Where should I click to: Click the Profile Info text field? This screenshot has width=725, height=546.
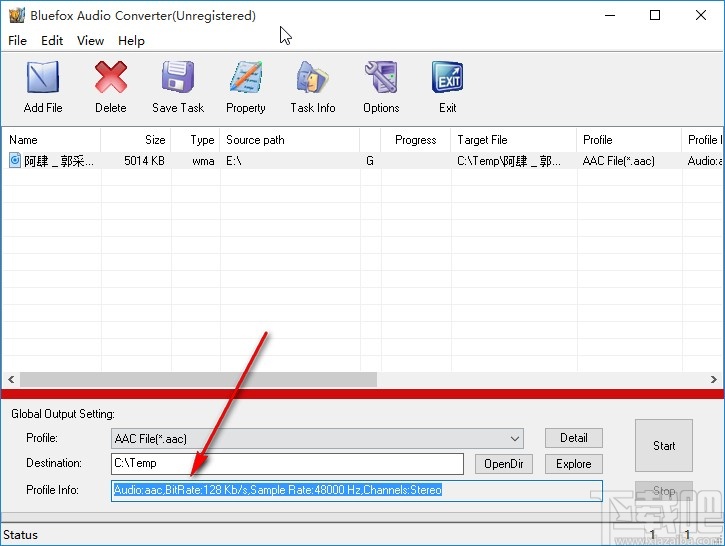(x=356, y=491)
